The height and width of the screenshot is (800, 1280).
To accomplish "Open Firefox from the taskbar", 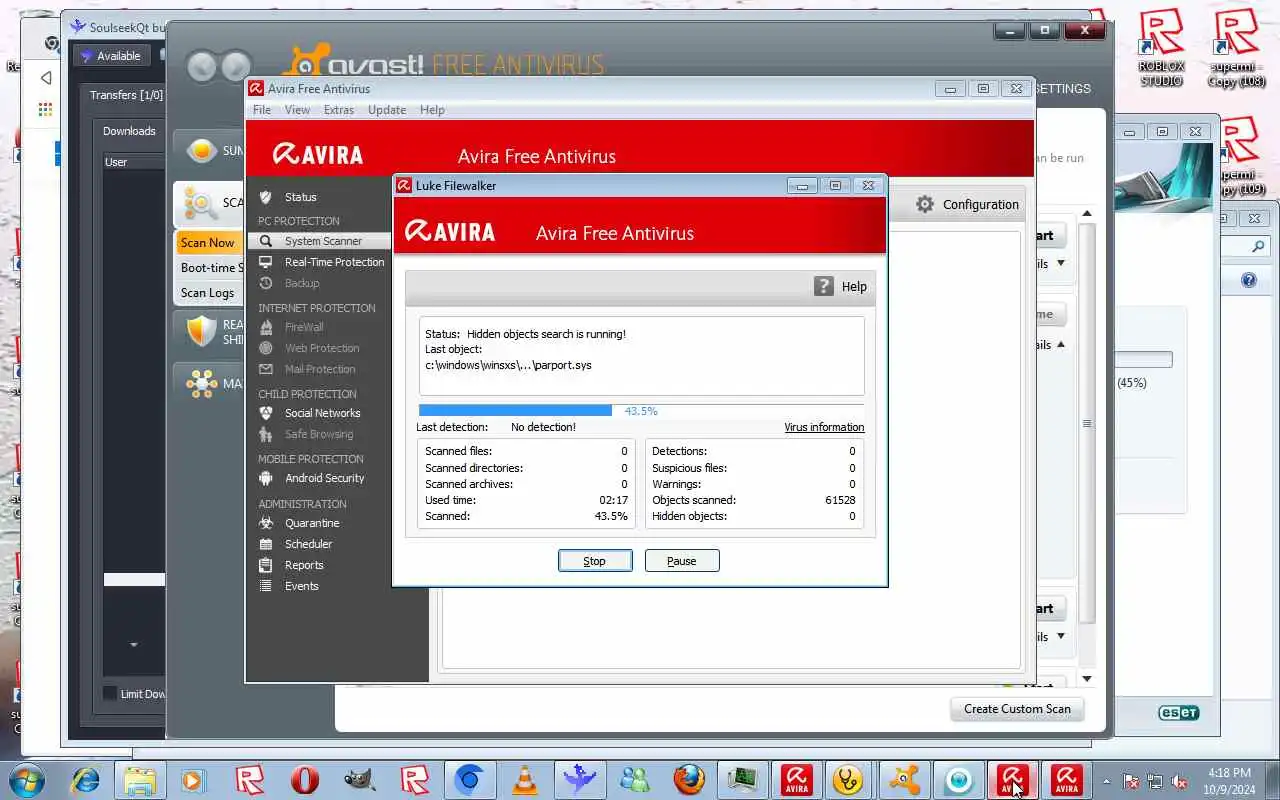I will [x=688, y=779].
